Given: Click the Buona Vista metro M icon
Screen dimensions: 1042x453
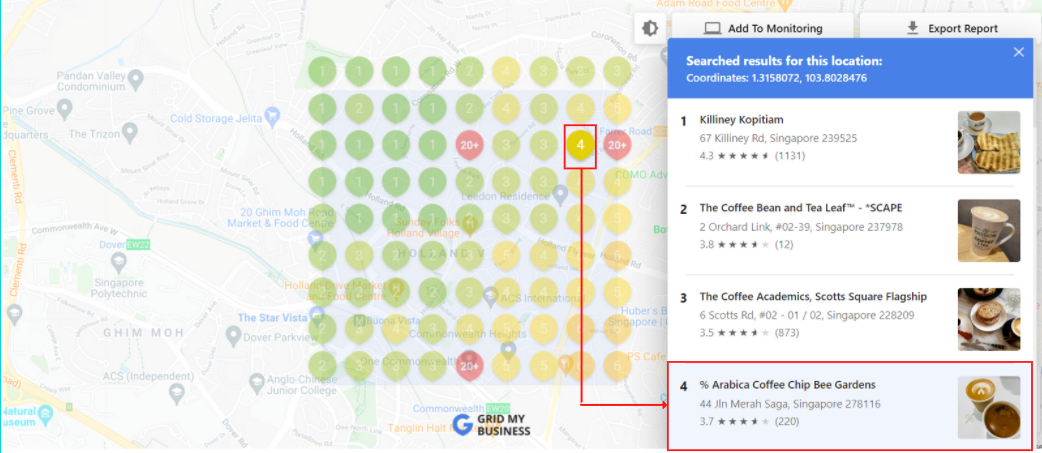Looking at the screenshot, I should click(x=360, y=321).
